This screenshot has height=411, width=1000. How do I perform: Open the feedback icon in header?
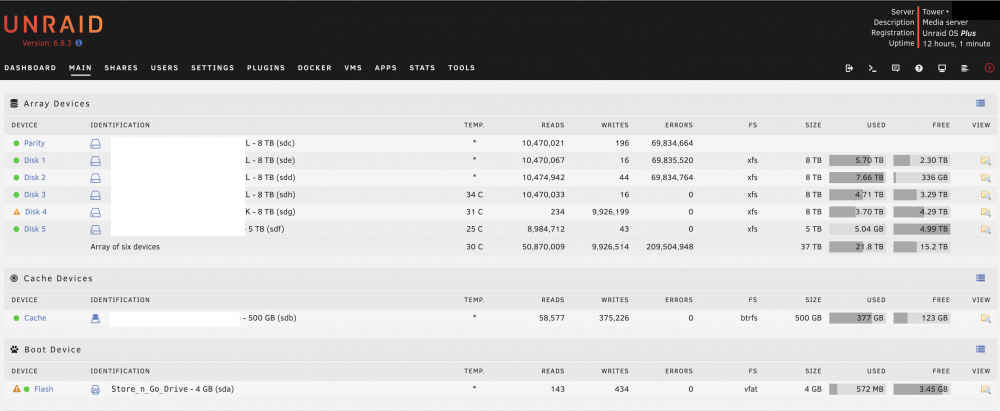(895, 68)
